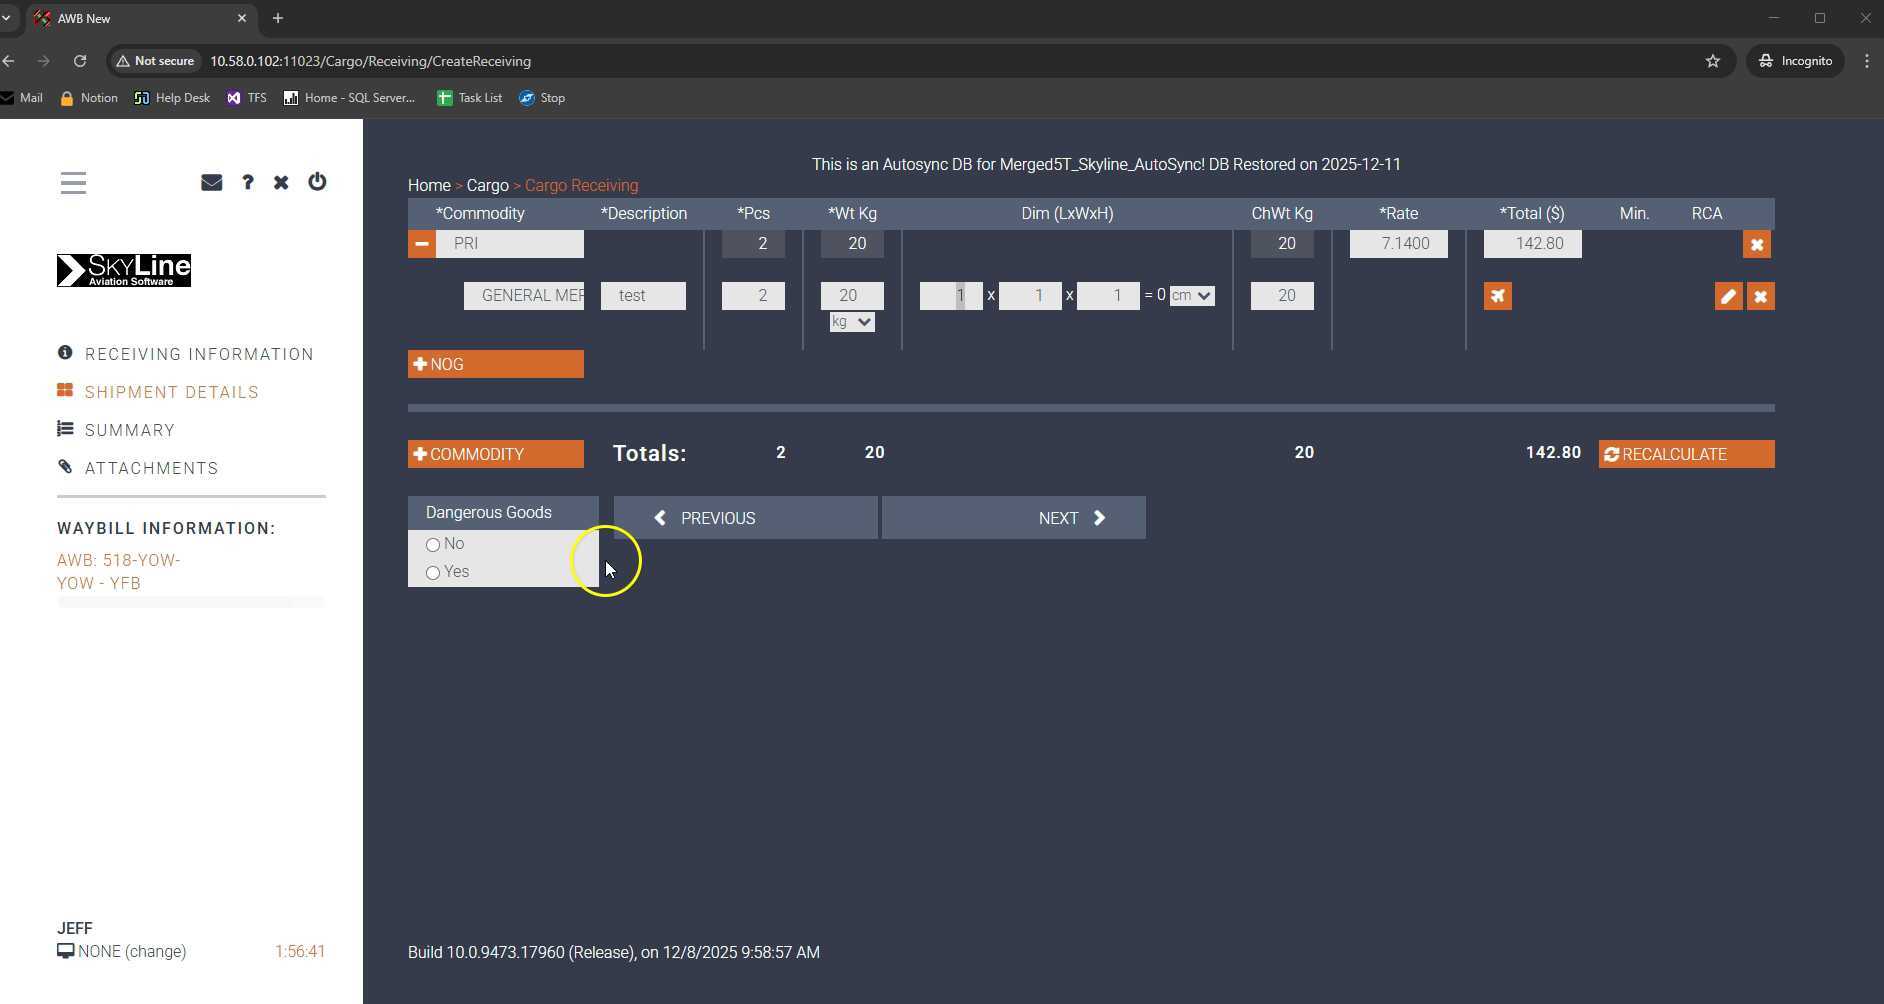Select No for Dangerous Goods
The height and width of the screenshot is (1004, 1884).
(x=433, y=545)
